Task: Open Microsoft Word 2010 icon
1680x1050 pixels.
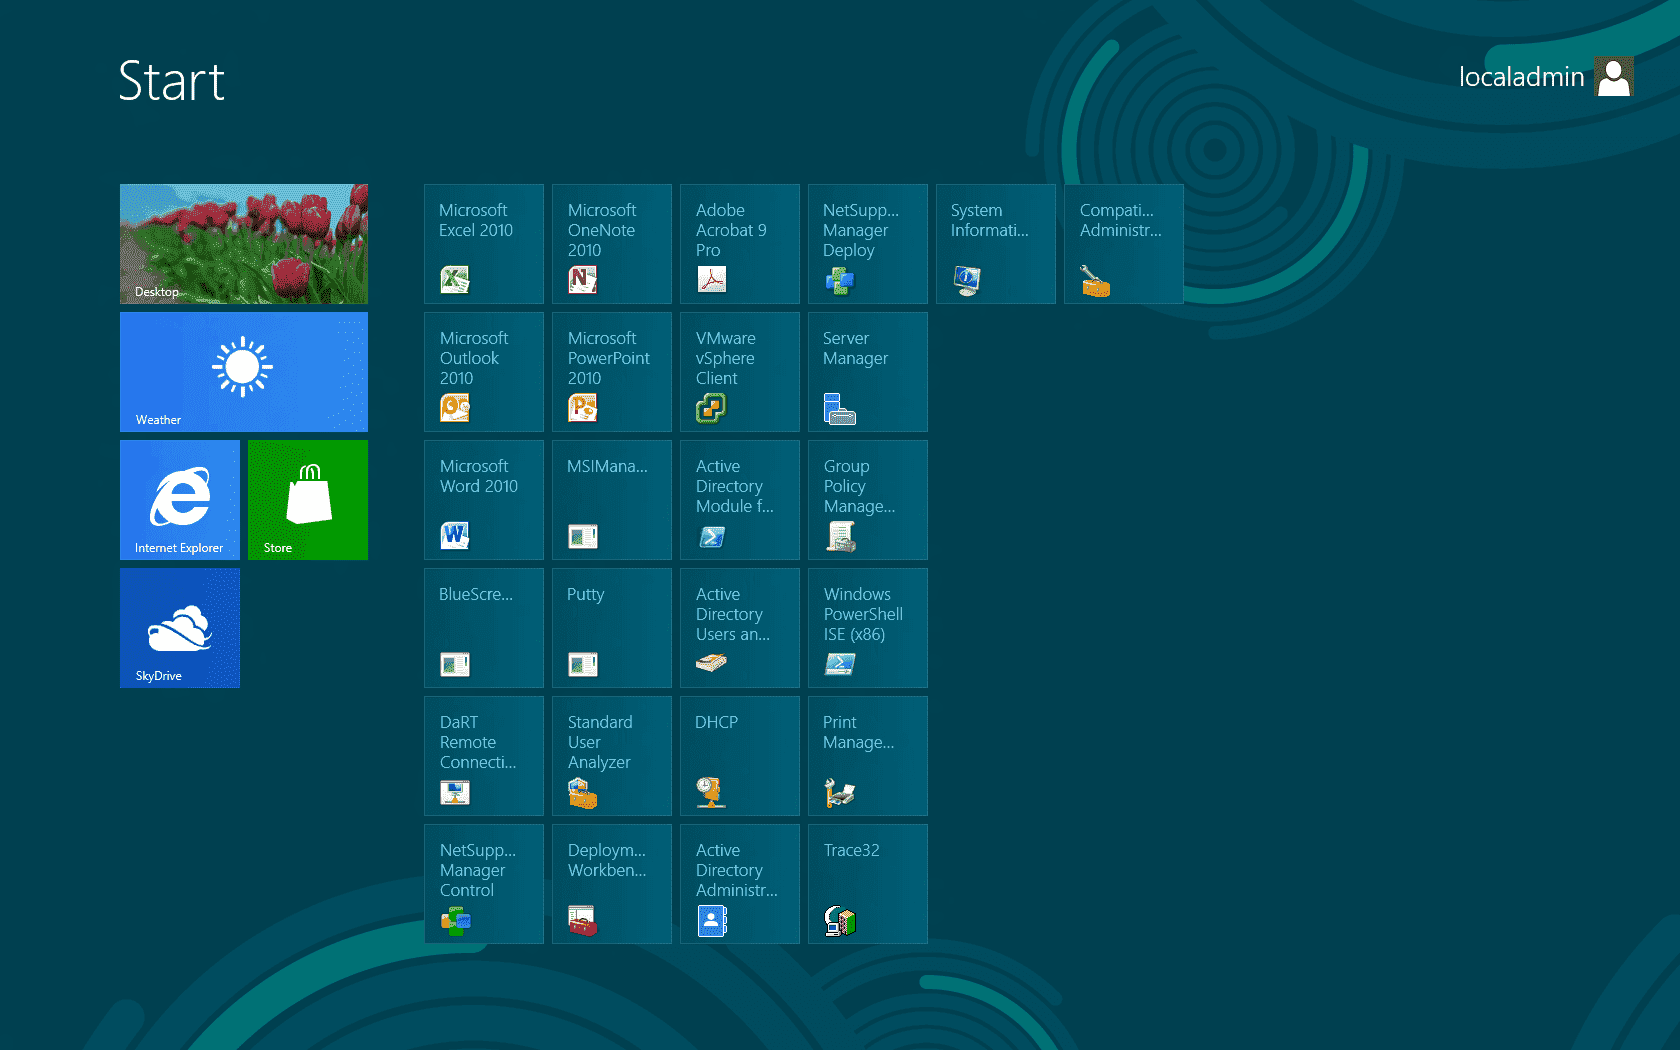Action: [455, 536]
